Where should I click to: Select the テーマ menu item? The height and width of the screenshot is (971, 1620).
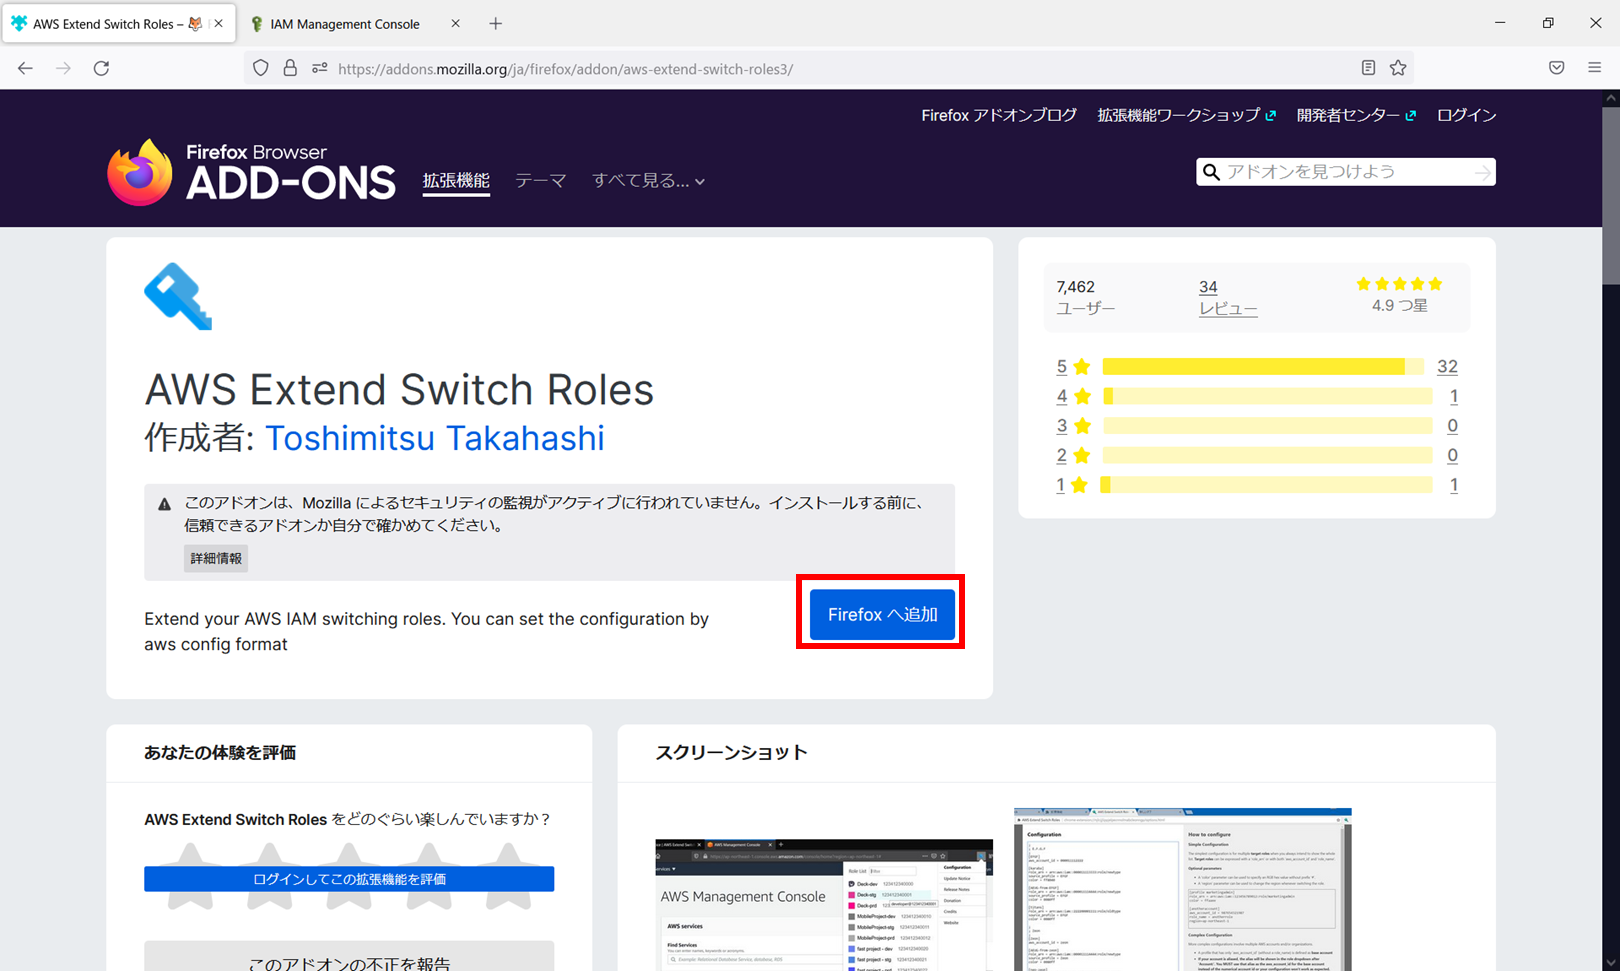[x=539, y=180]
